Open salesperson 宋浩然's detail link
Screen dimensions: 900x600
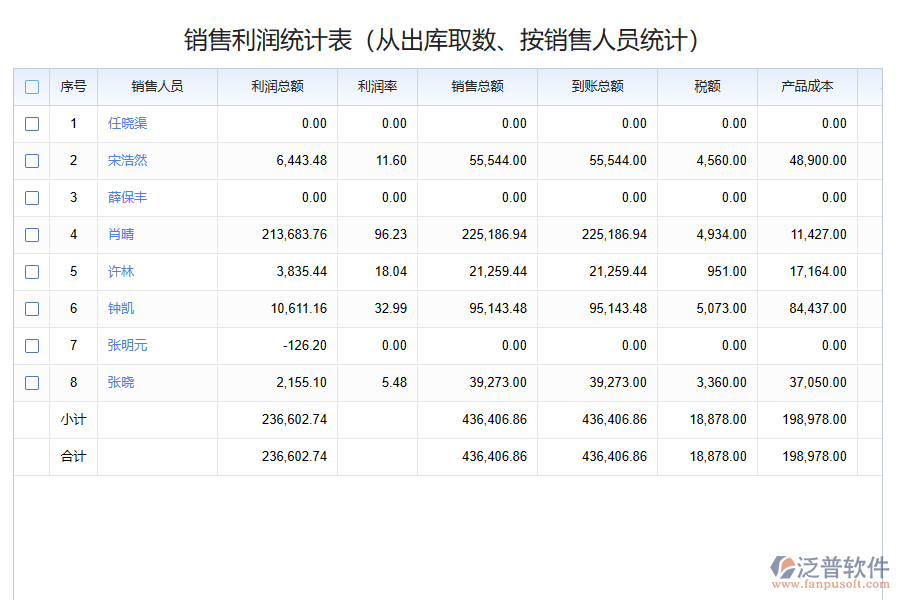click(128, 161)
